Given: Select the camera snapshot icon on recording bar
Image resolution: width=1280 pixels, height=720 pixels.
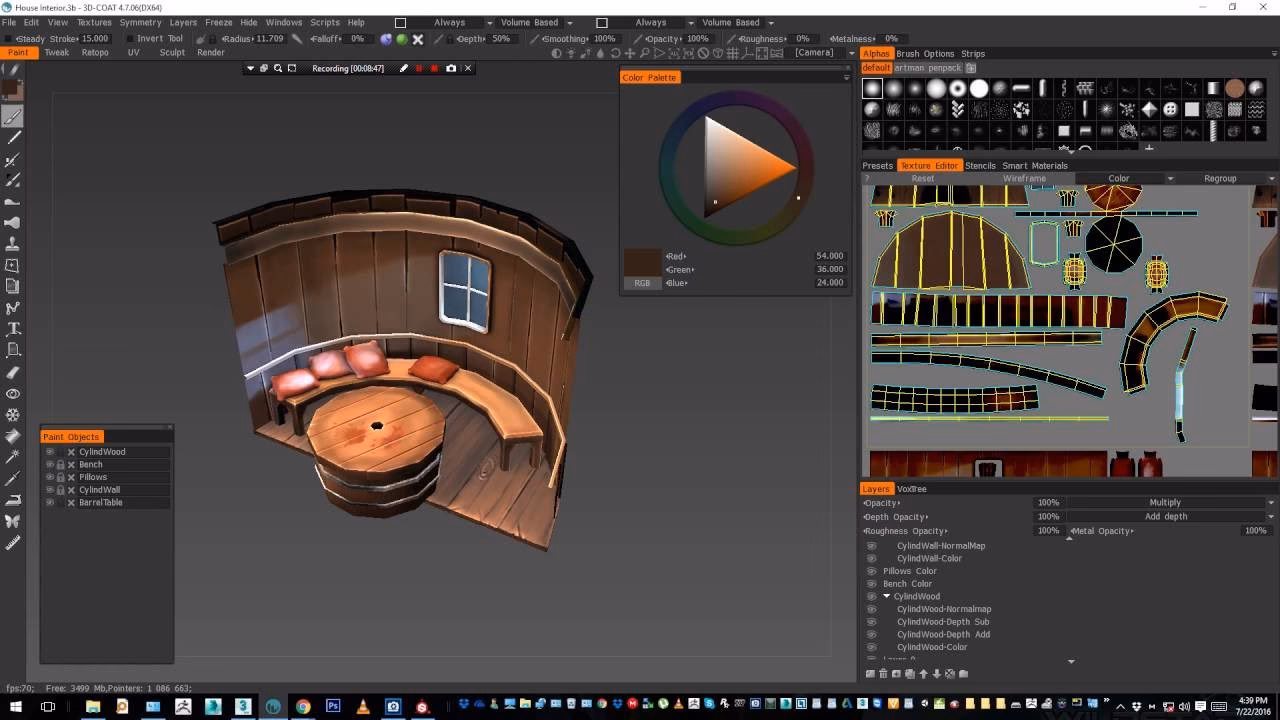Looking at the screenshot, I should click(x=452, y=68).
